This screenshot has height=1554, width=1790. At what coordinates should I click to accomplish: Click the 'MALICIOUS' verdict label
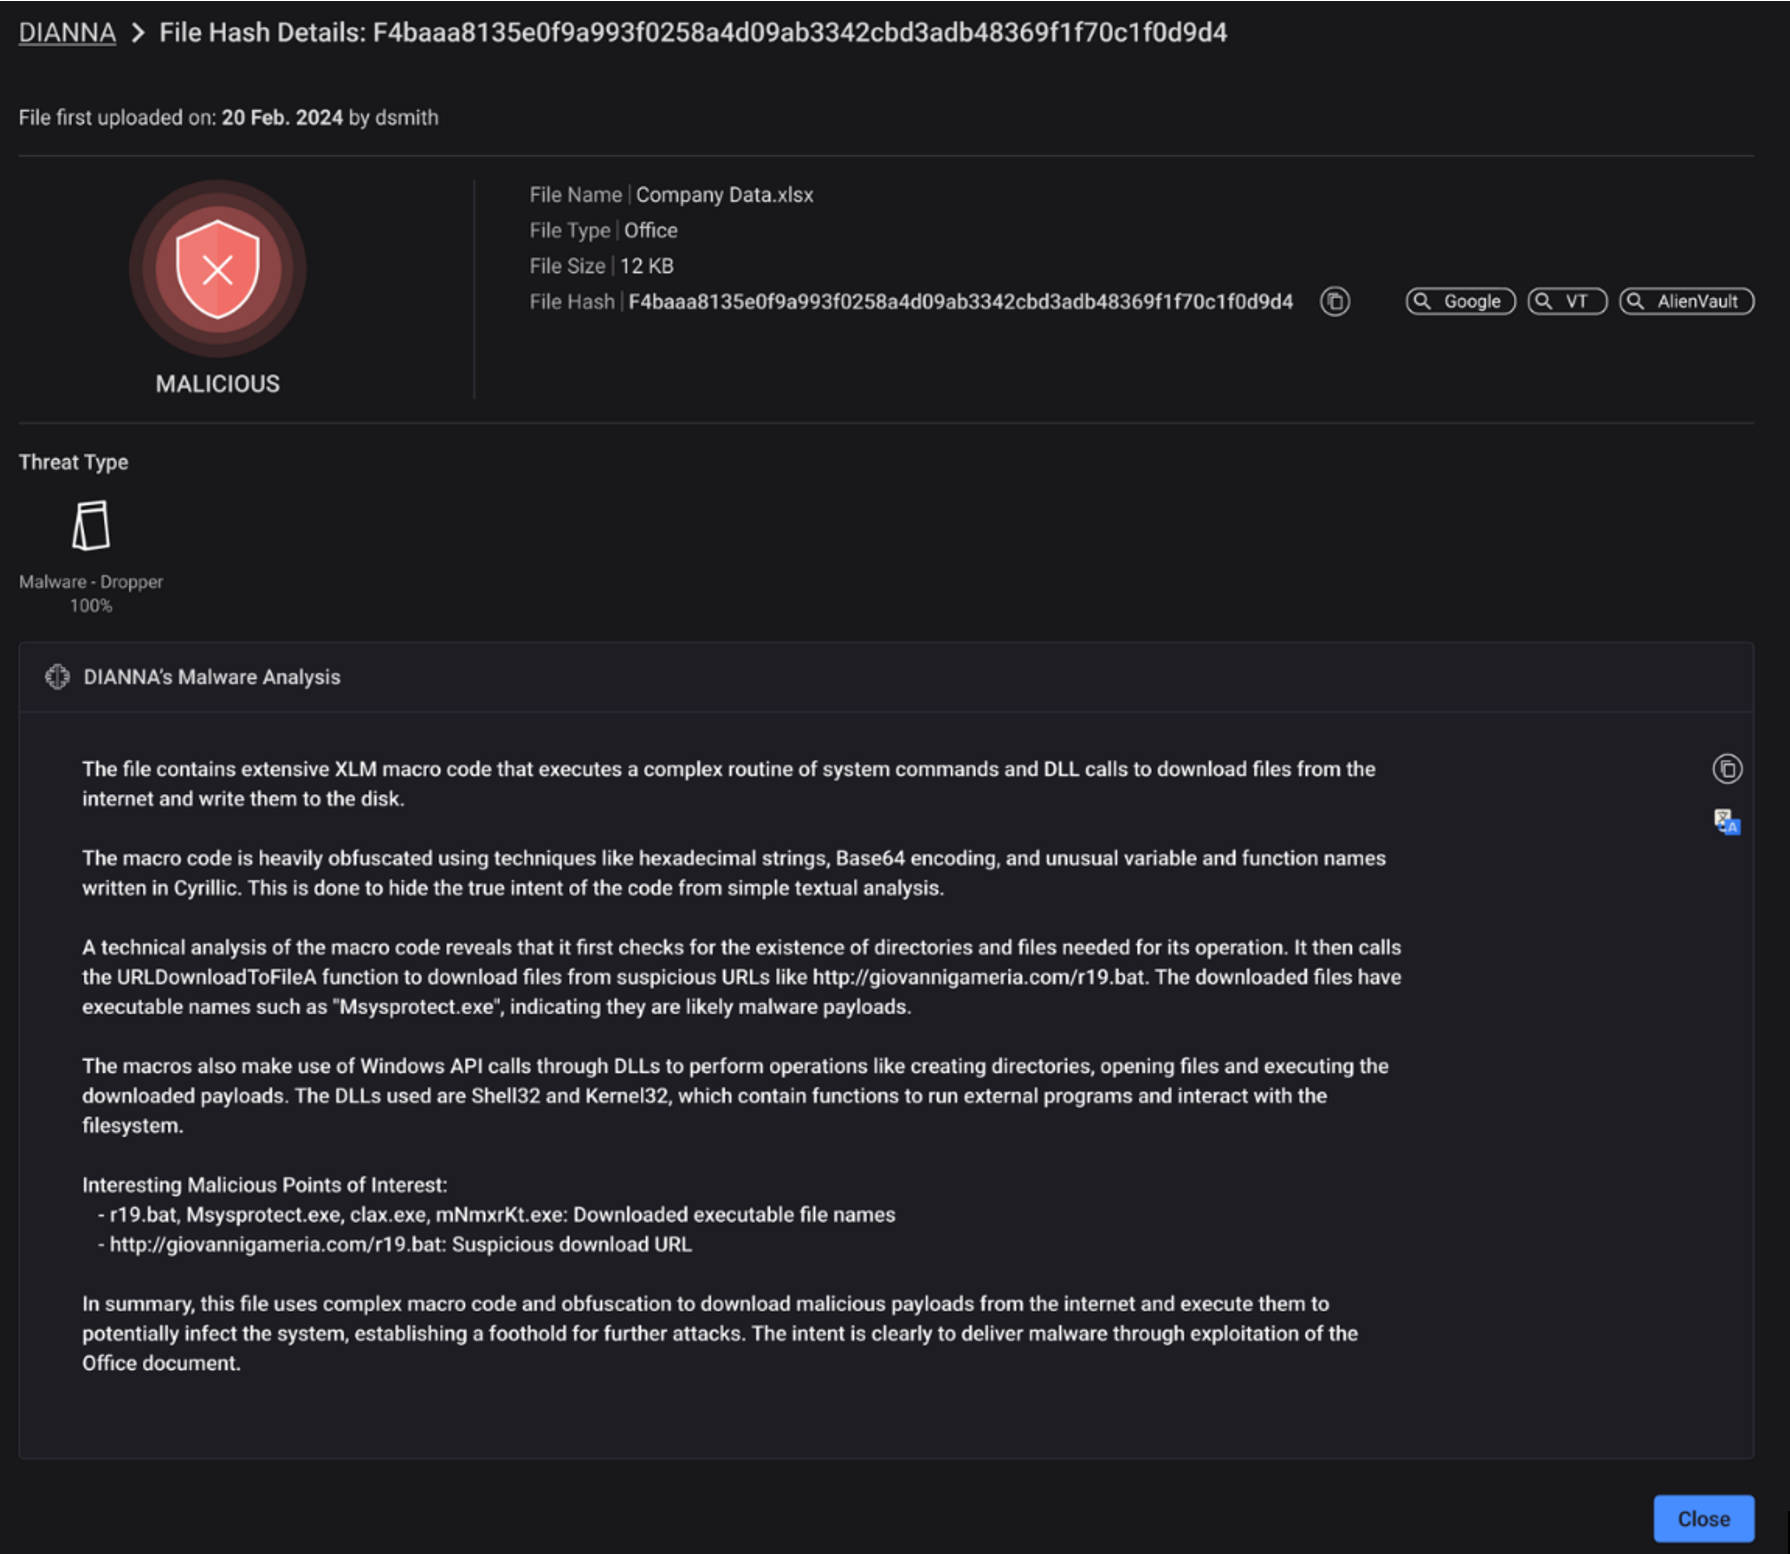point(217,384)
